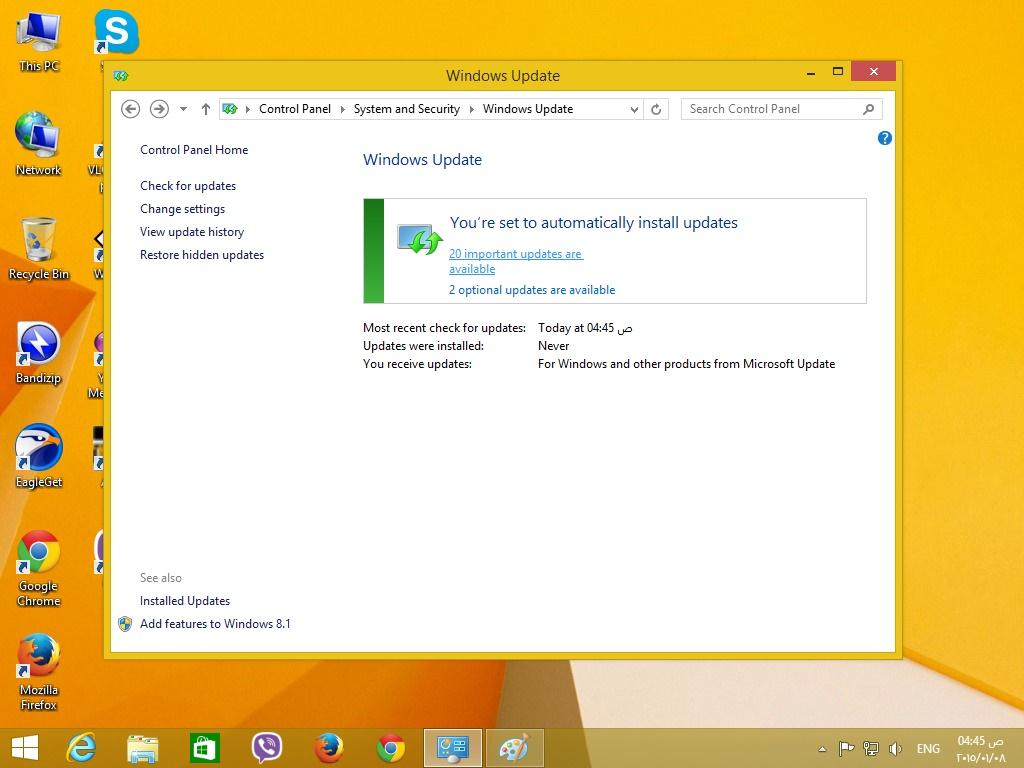Click 'You're set to automatically install updates' heading
The height and width of the screenshot is (768, 1024).
coord(594,223)
